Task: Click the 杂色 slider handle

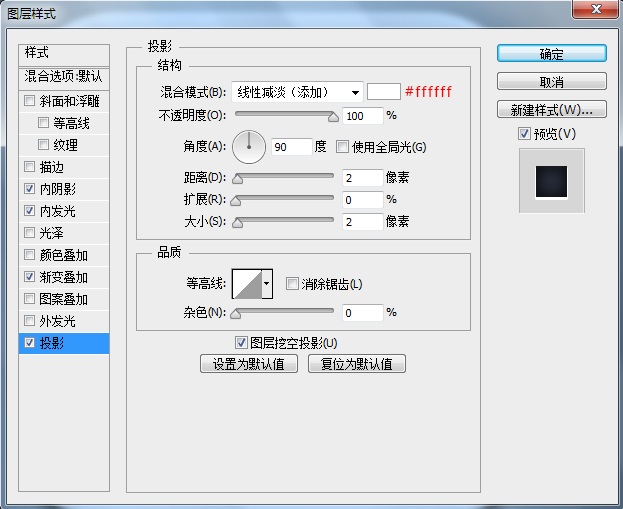Action: click(x=236, y=314)
